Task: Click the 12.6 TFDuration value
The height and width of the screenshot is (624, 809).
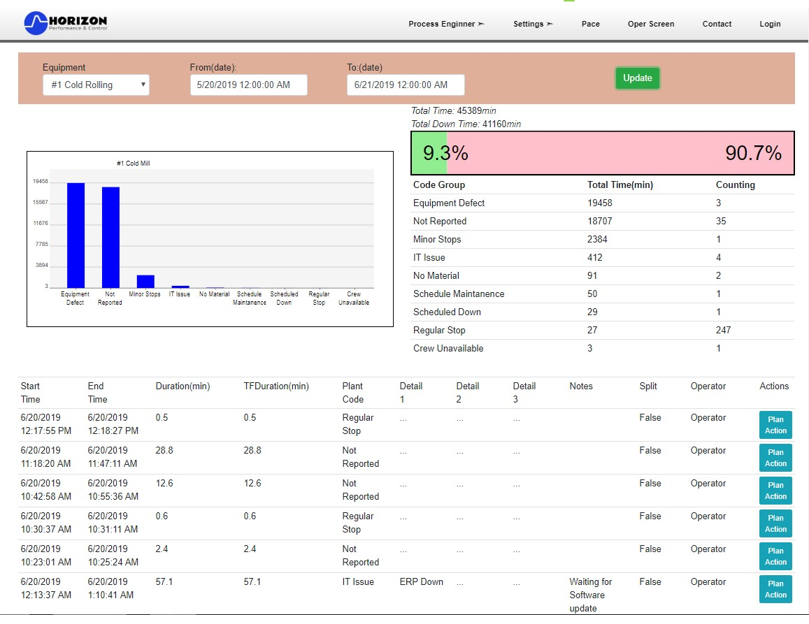Action: pyautogui.click(x=252, y=483)
